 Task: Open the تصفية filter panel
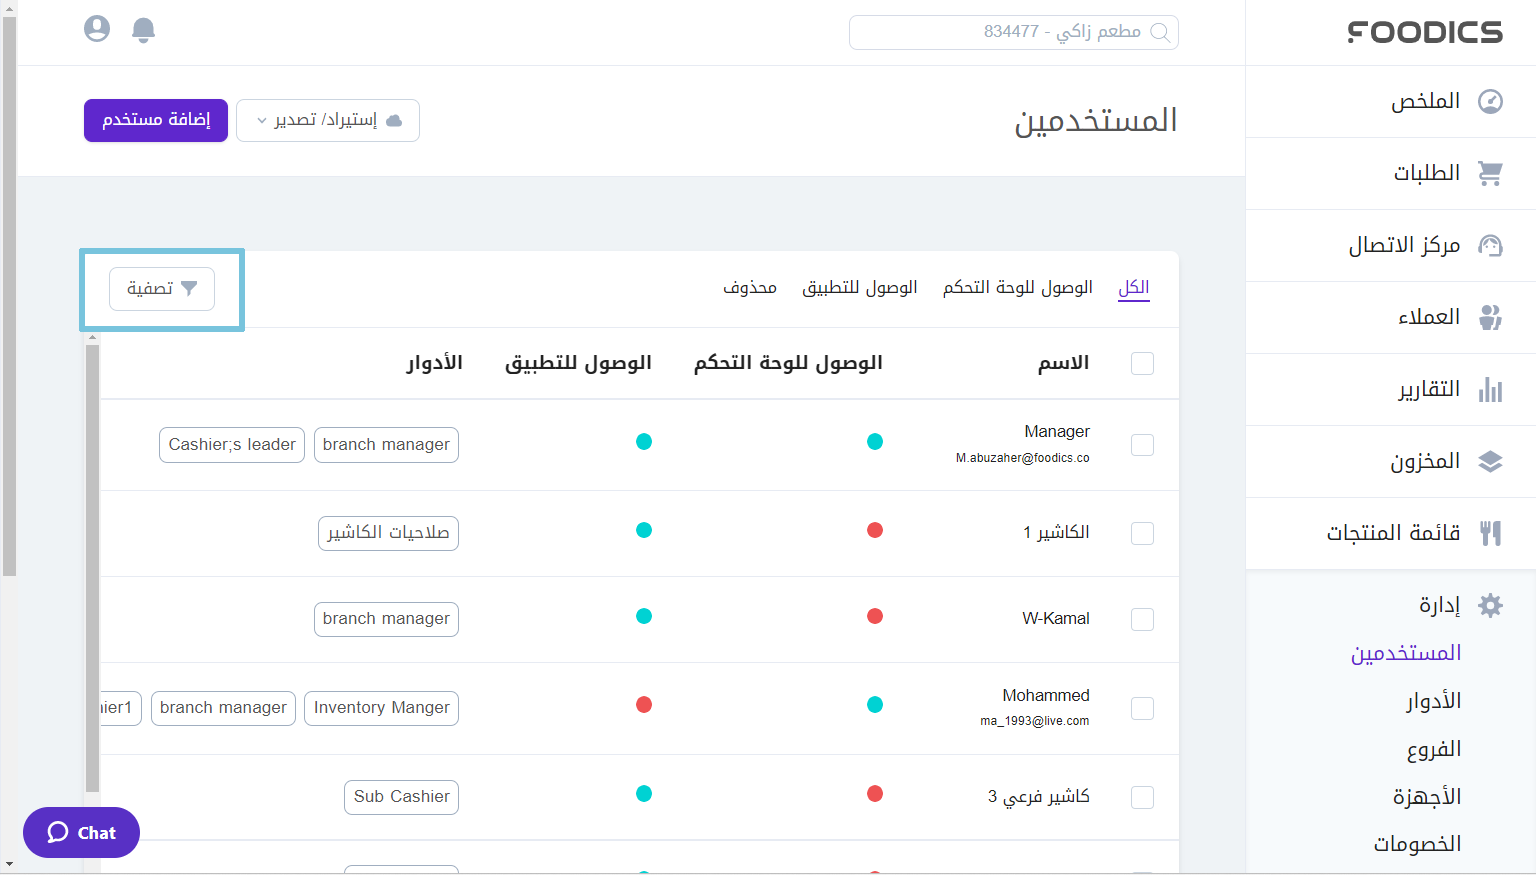161,289
